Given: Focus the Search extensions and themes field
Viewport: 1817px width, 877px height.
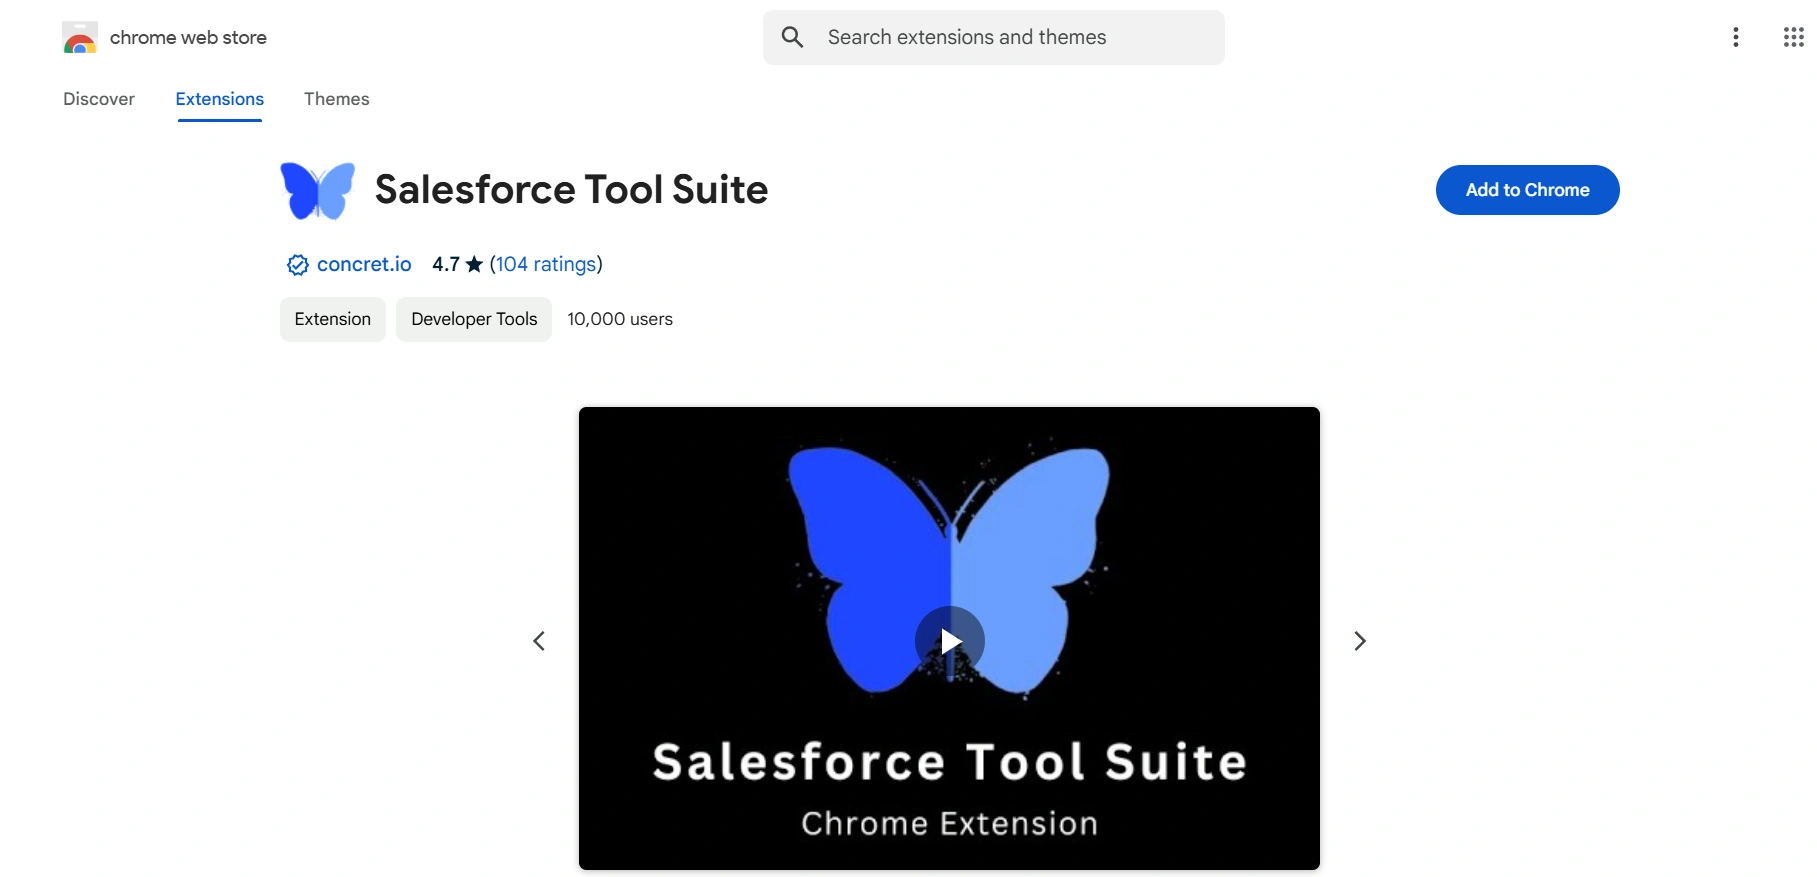Looking at the screenshot, I should pos(994,38).
